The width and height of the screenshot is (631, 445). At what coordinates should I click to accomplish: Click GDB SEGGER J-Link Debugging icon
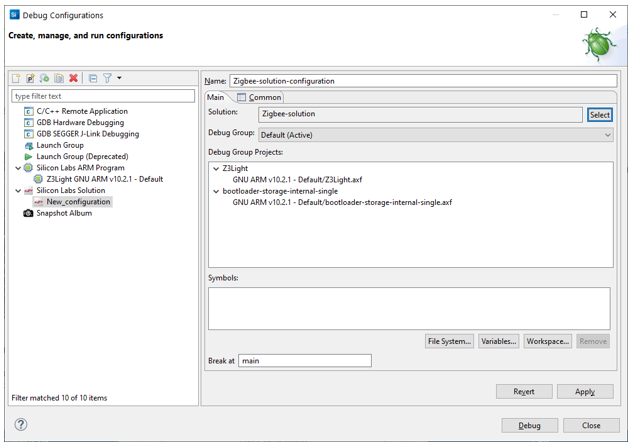click(28, 134)
